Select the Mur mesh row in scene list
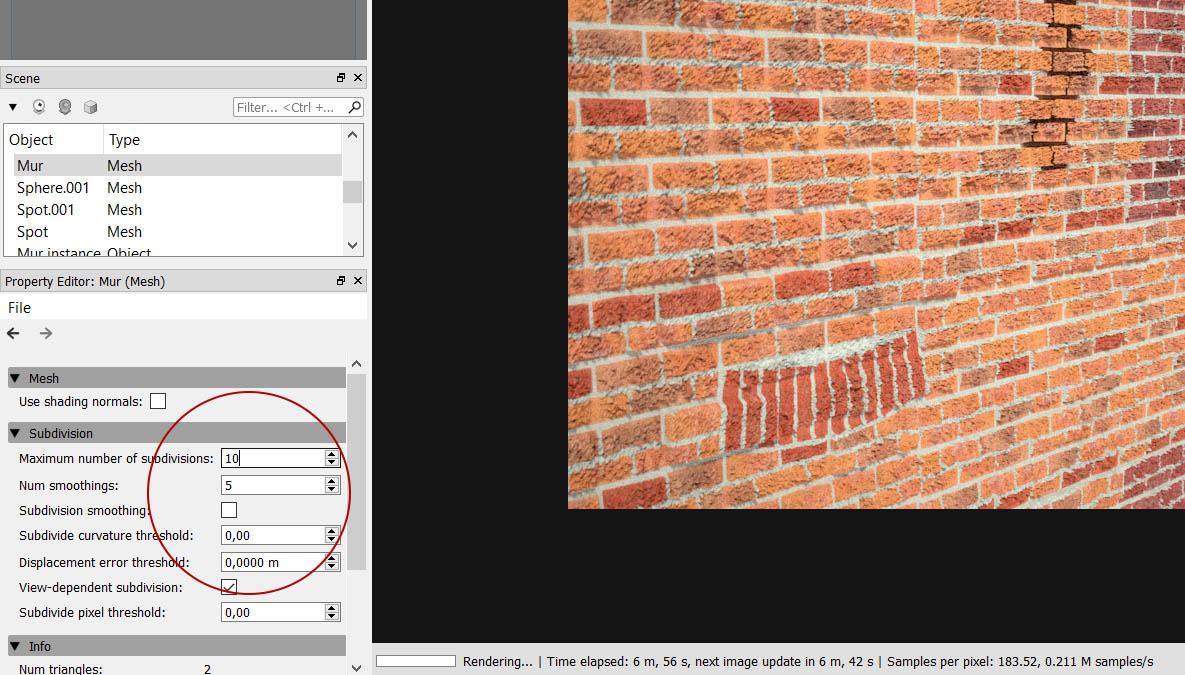The image size is (1185, 675). tap(178, 166)
